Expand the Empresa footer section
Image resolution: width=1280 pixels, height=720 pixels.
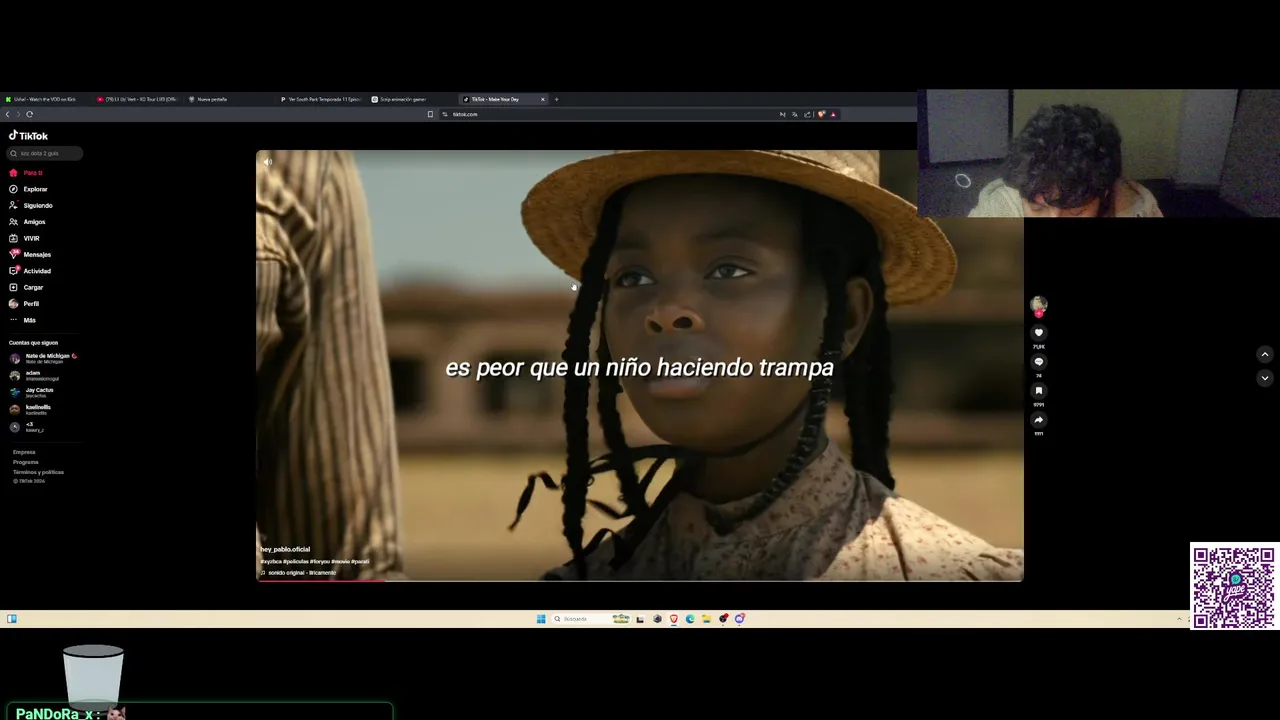pos(24,452)
